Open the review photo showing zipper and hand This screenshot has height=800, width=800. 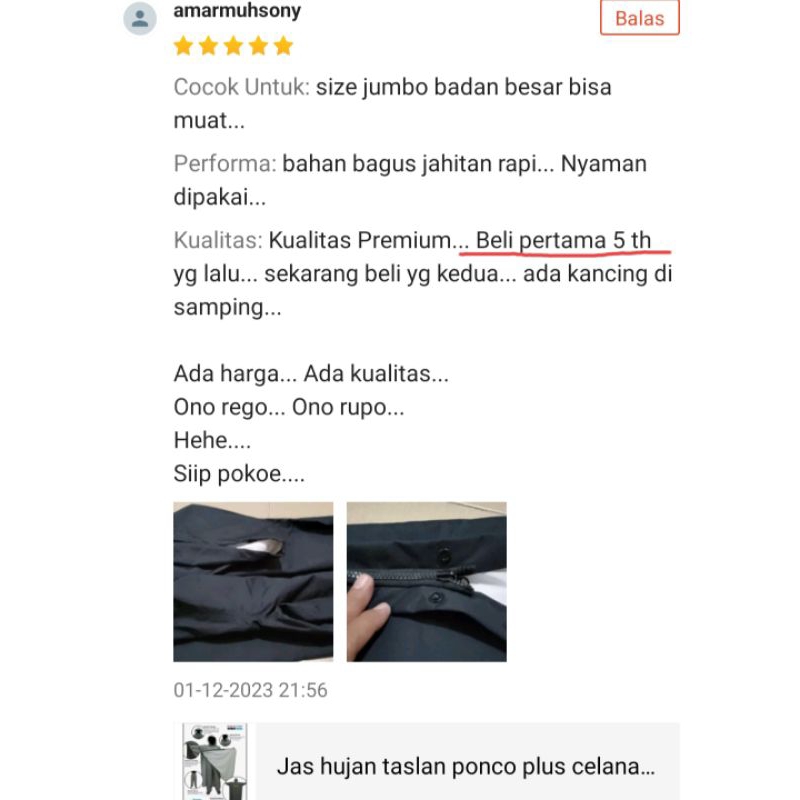point(427,582)
